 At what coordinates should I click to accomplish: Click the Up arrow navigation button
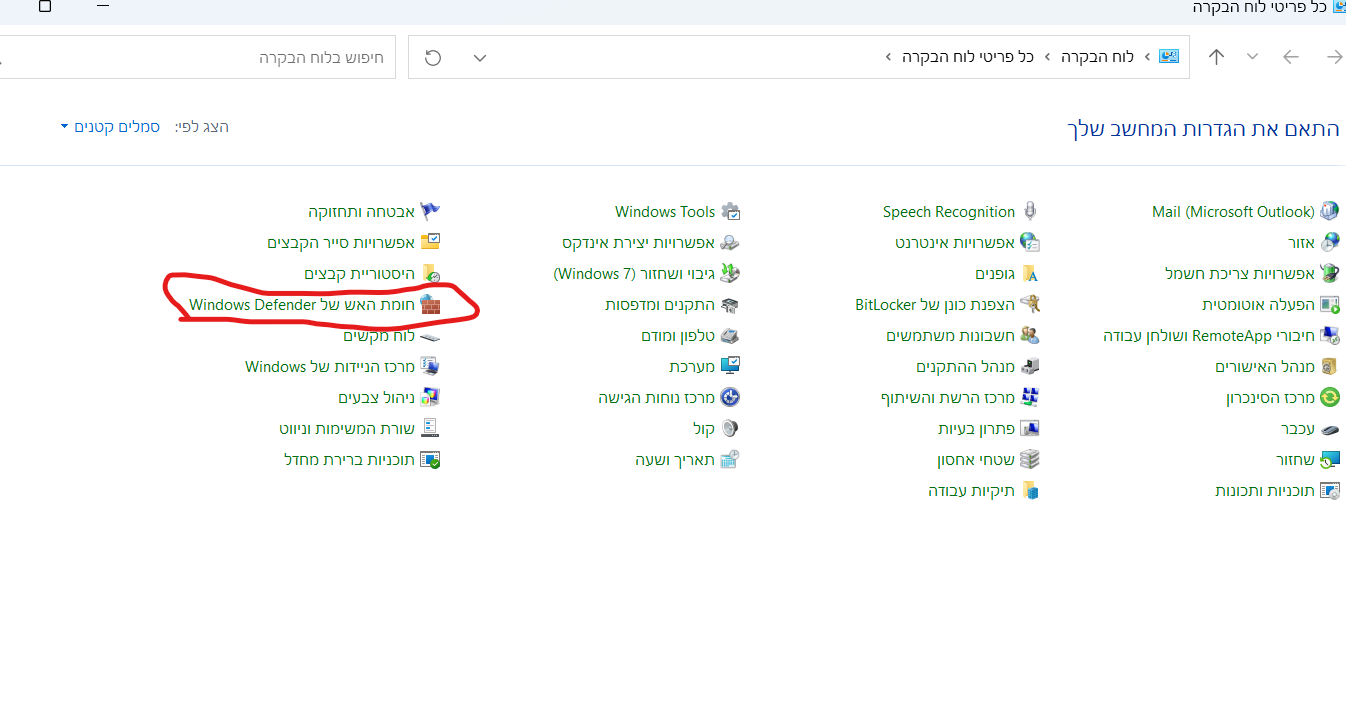1216,57
